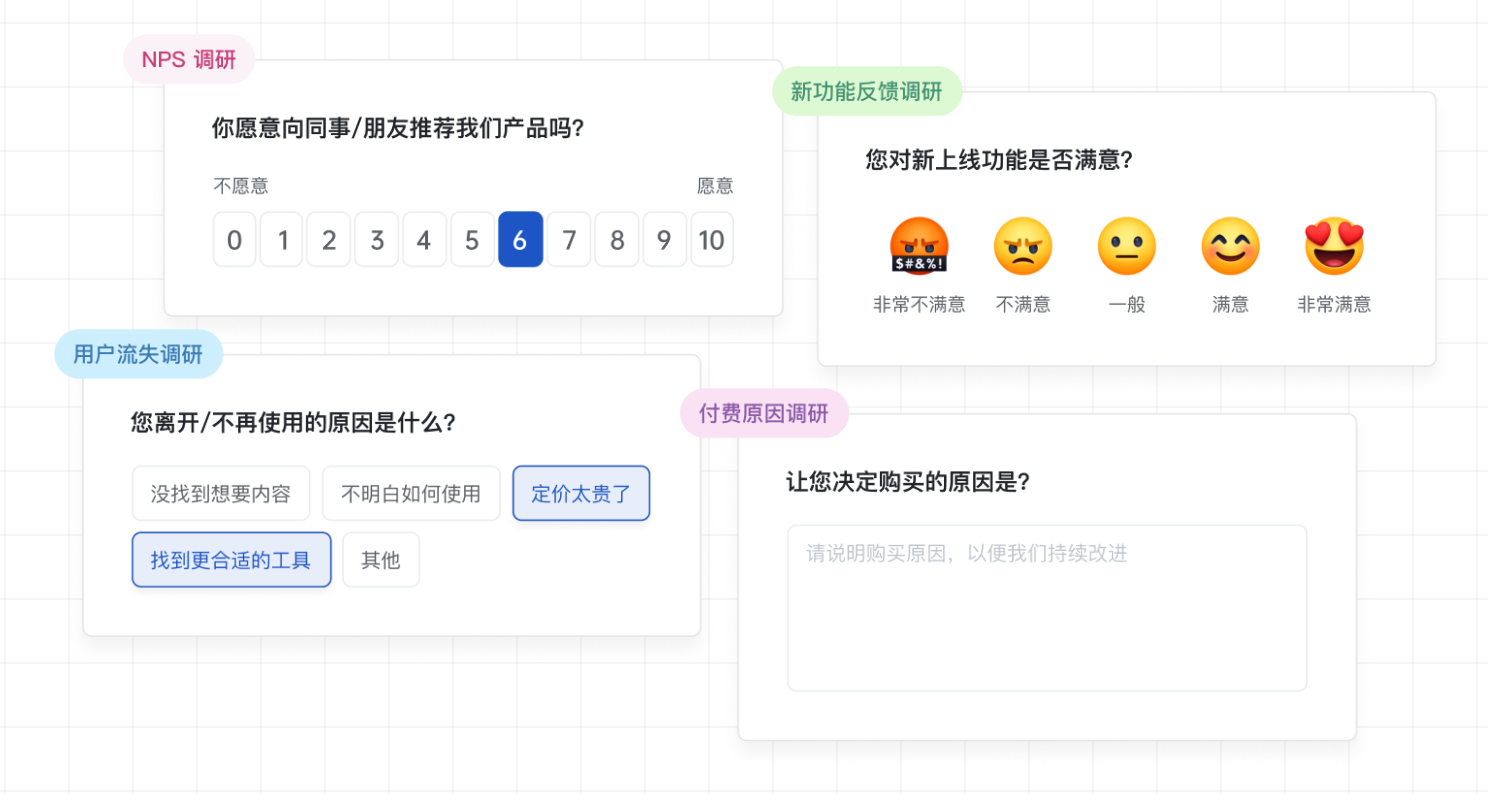Select NPS score 5

(x=473, y=240)
